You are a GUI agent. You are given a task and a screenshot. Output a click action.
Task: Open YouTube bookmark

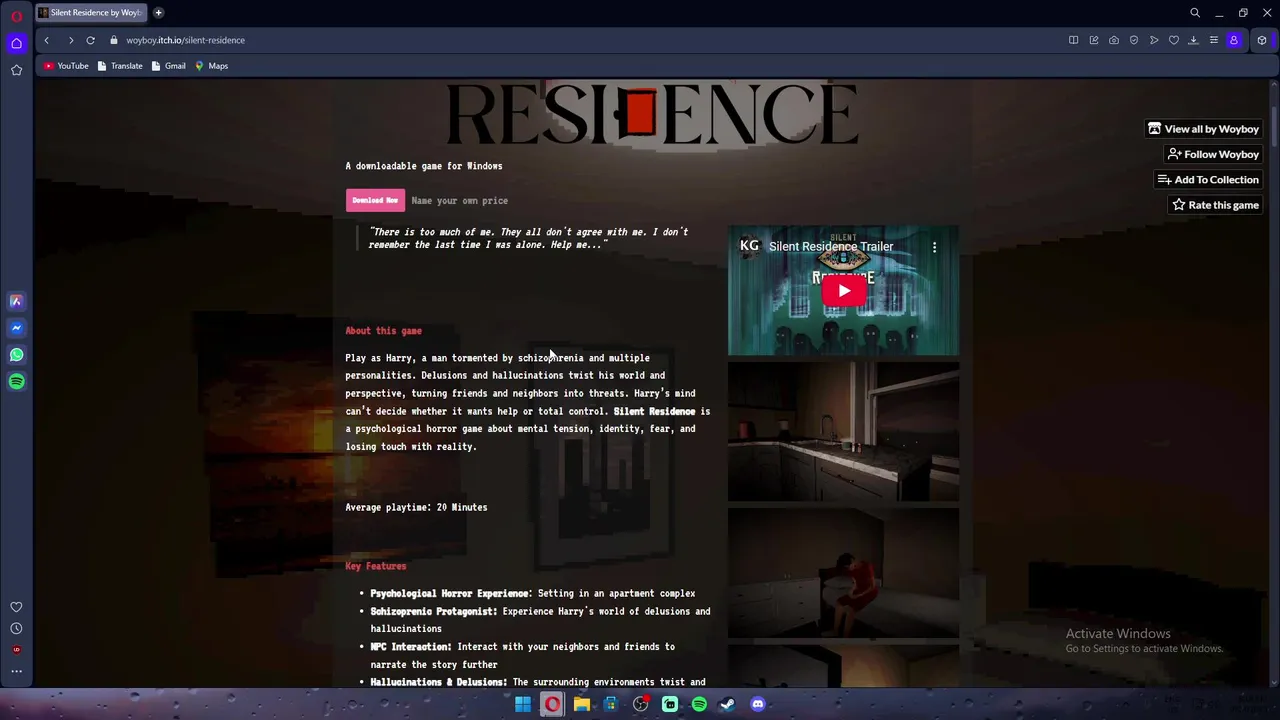coord(66,66)
